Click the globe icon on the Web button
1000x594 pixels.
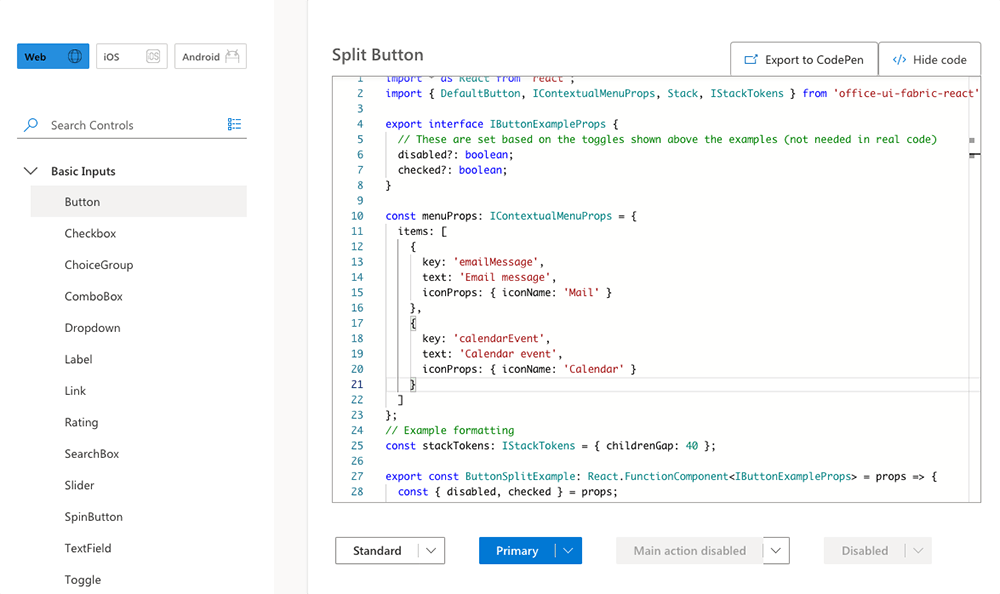(75, 57)
